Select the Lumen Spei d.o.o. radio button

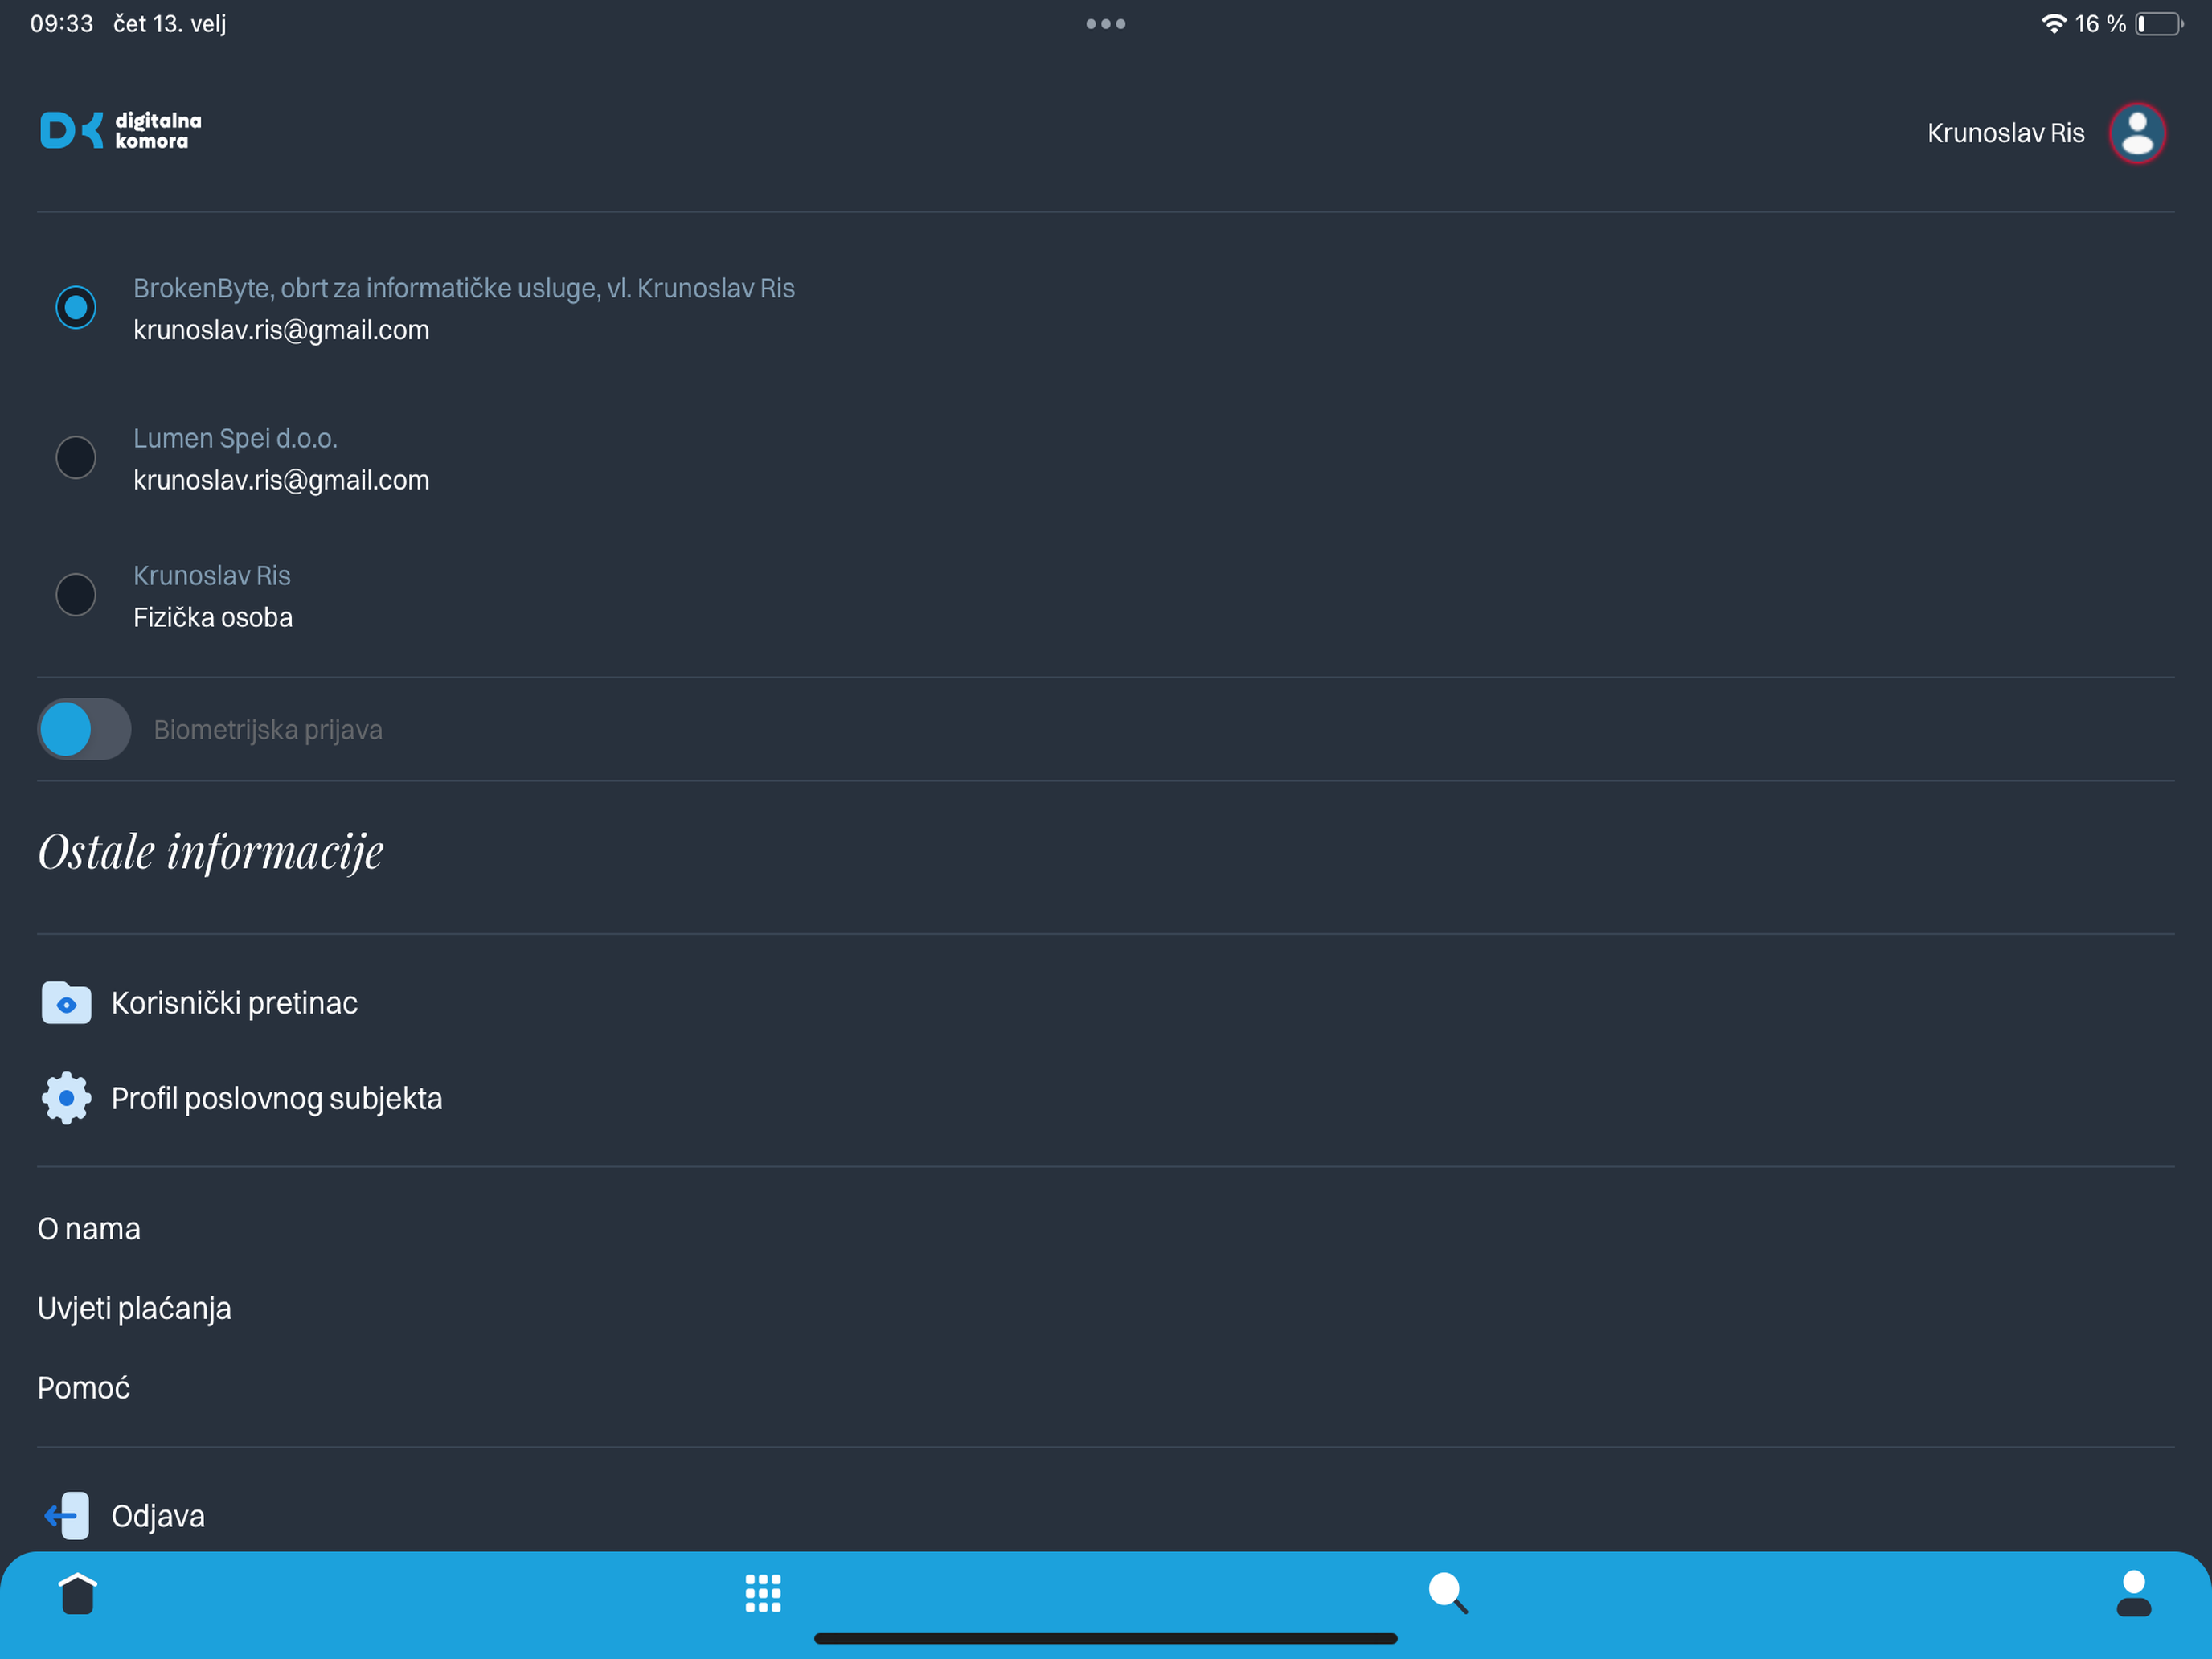pos(76,458)
